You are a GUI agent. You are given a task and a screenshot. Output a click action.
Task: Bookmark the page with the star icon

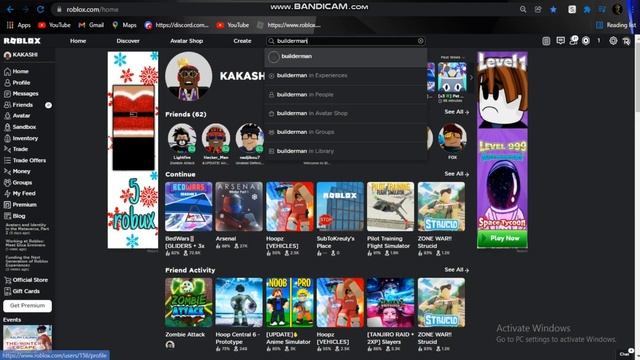[x=553, y=9]
